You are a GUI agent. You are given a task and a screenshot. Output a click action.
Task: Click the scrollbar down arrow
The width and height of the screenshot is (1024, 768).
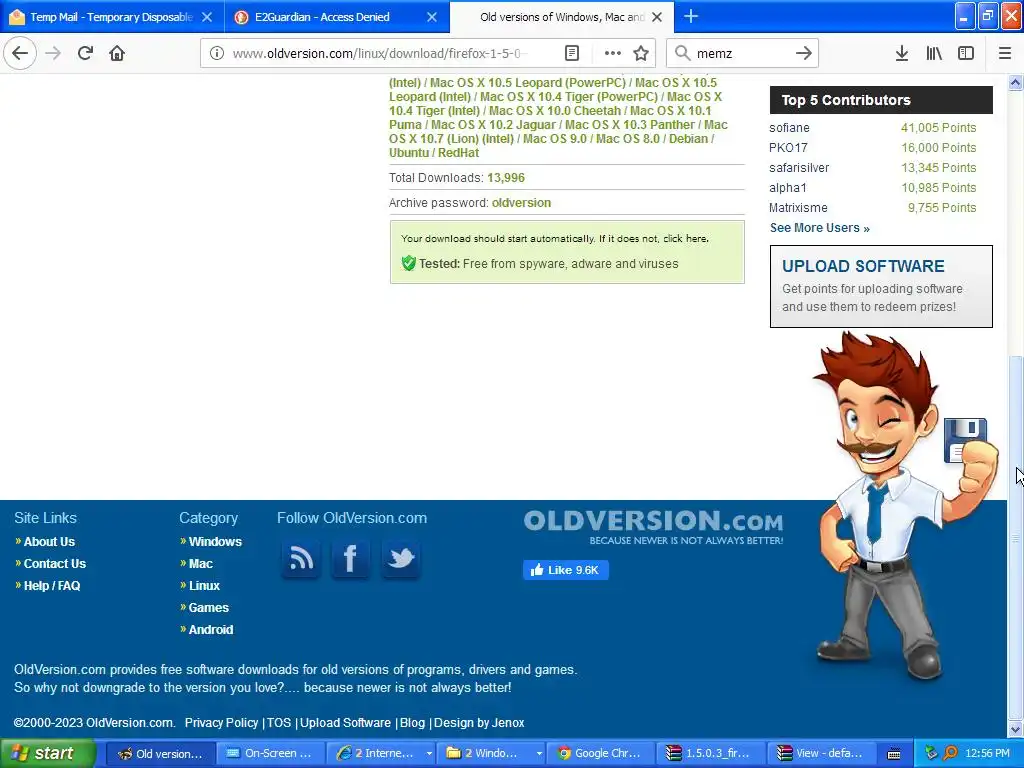coord(1016,729)
